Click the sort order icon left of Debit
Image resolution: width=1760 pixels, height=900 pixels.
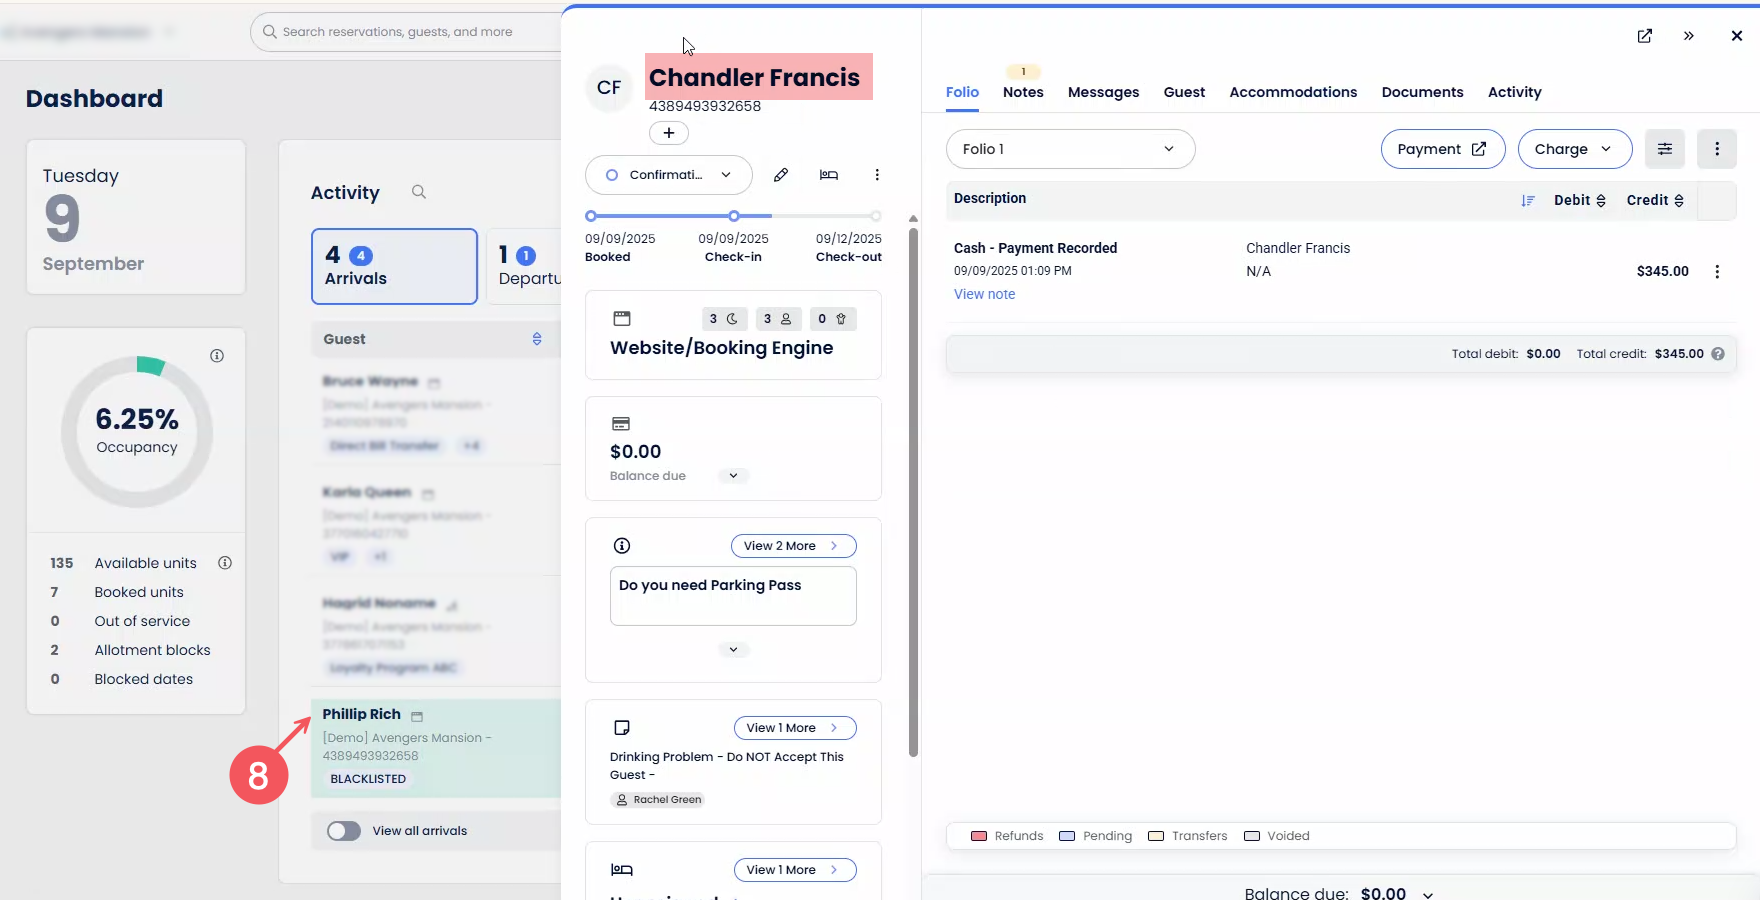click(1528, 201)
